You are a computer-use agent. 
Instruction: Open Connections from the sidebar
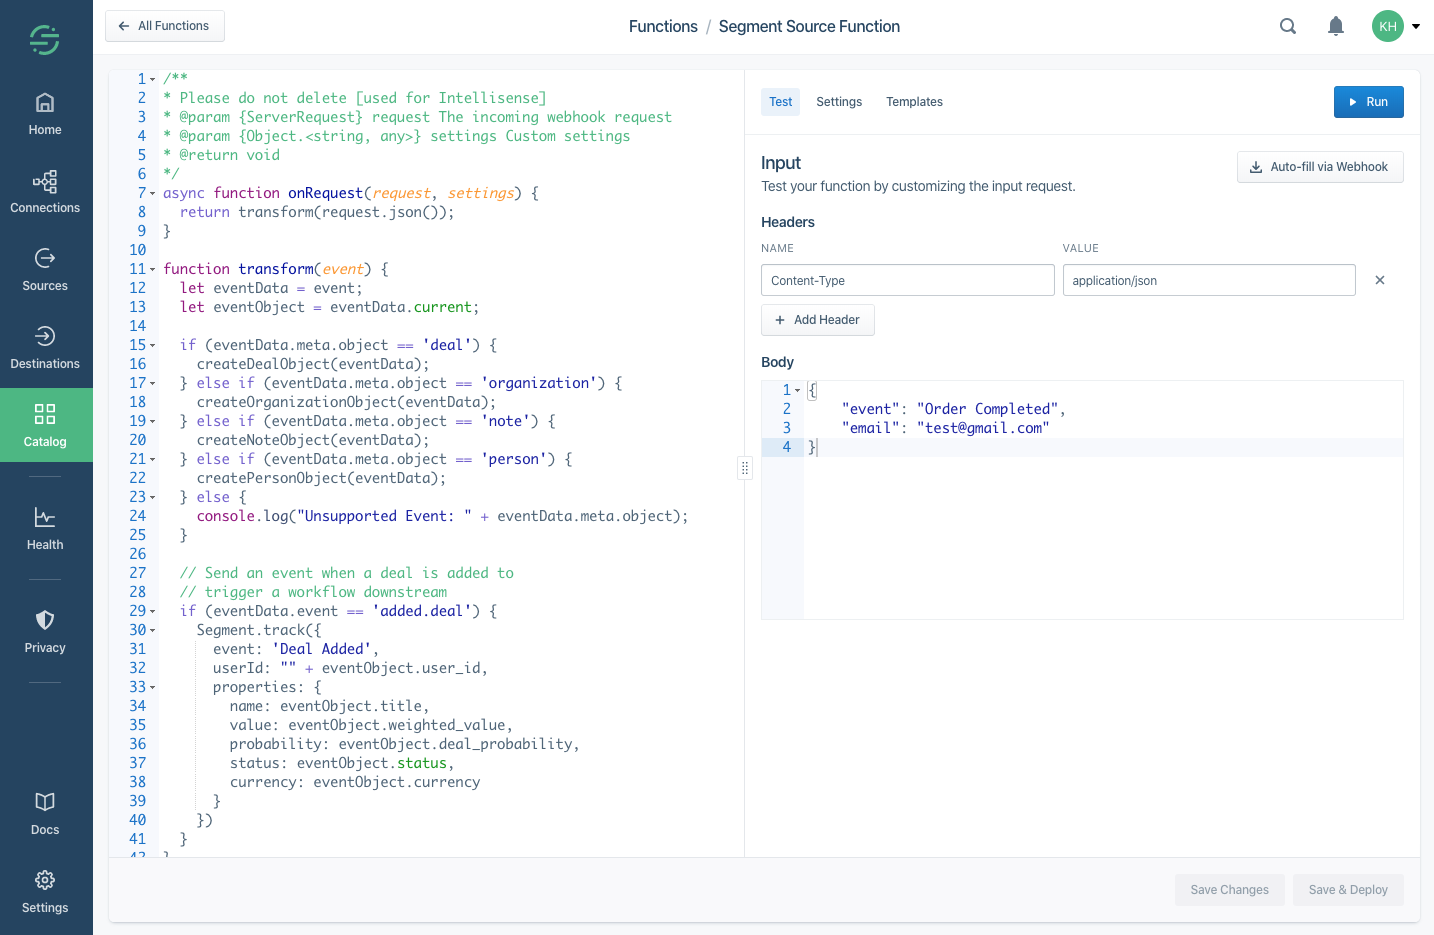[44, 192]
